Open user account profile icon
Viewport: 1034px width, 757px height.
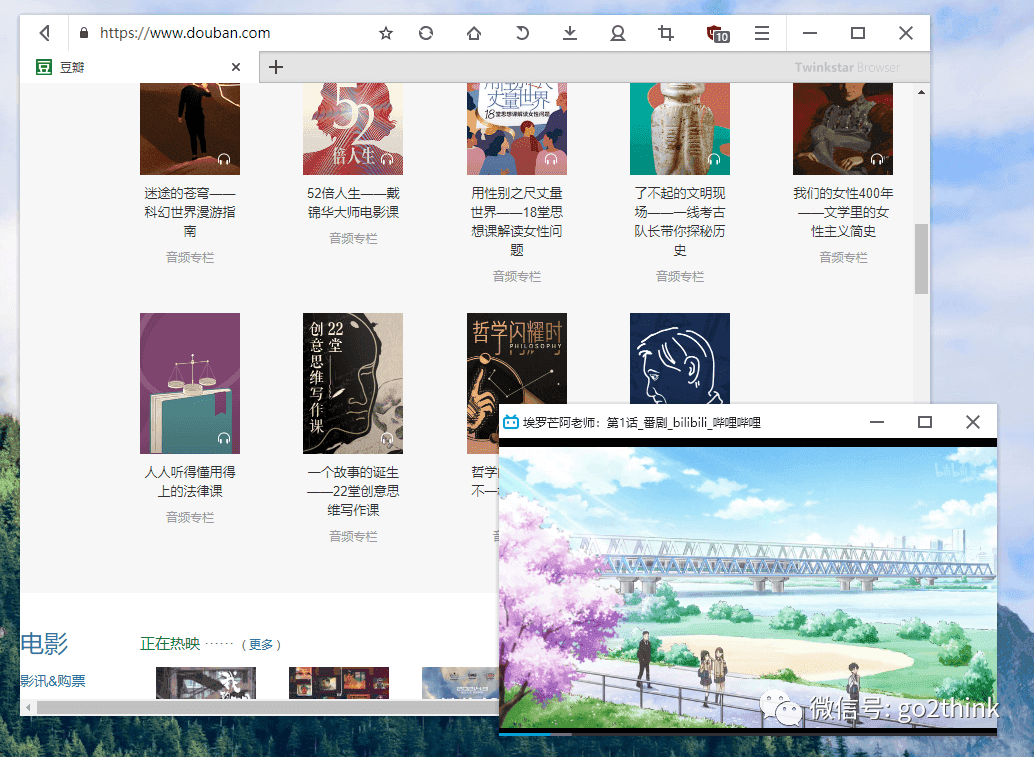click(x=618, y=33)
